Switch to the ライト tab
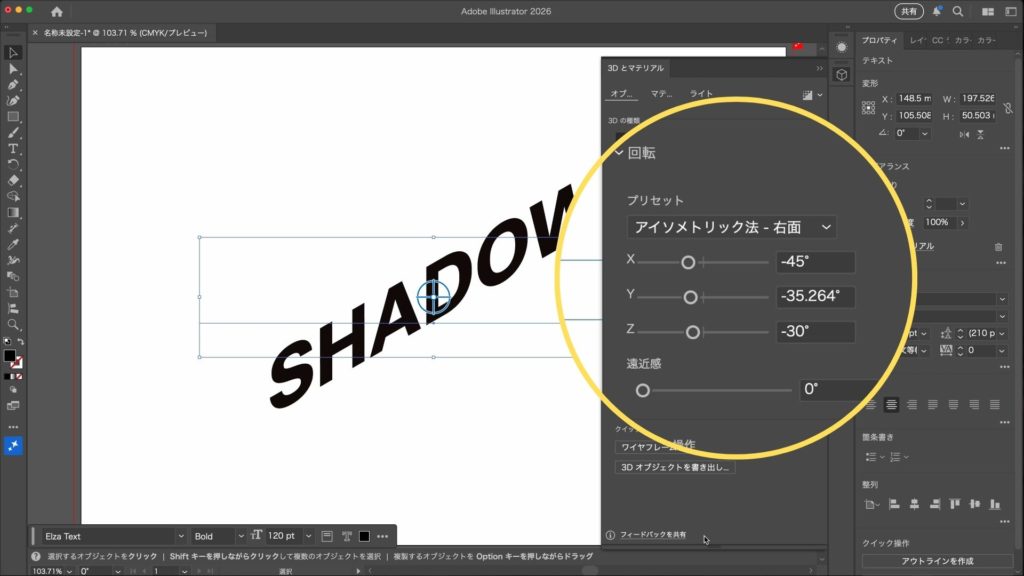This screenshot has height=576, width=1024. (701, 94)
